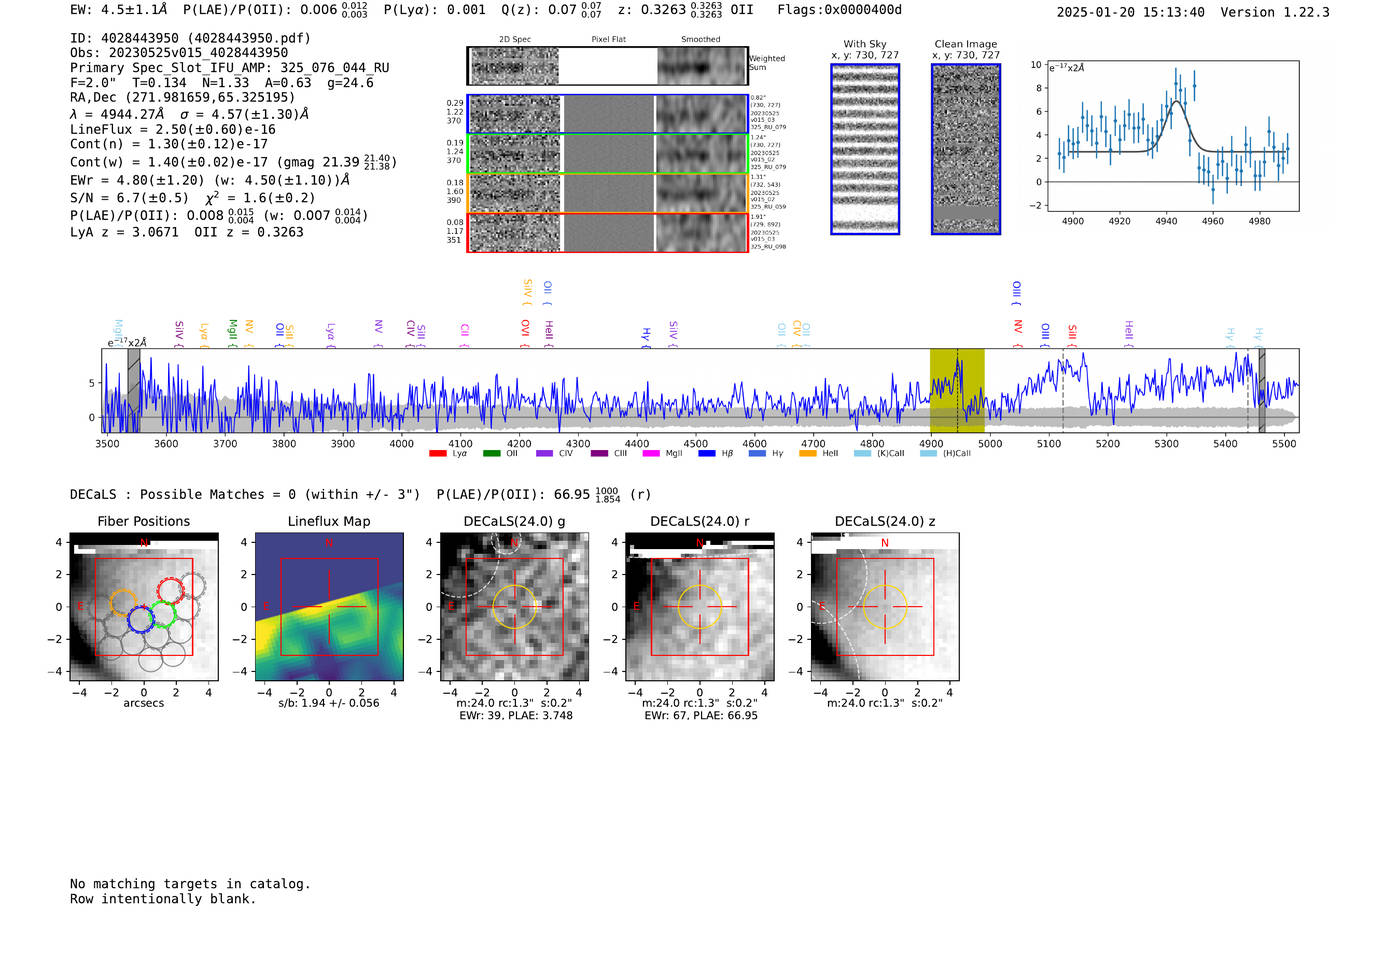The image size is (1400, 953).
Task: Click the EWr: 67, PLAE: 66.95 caption
Action: [x=701, y=716]
